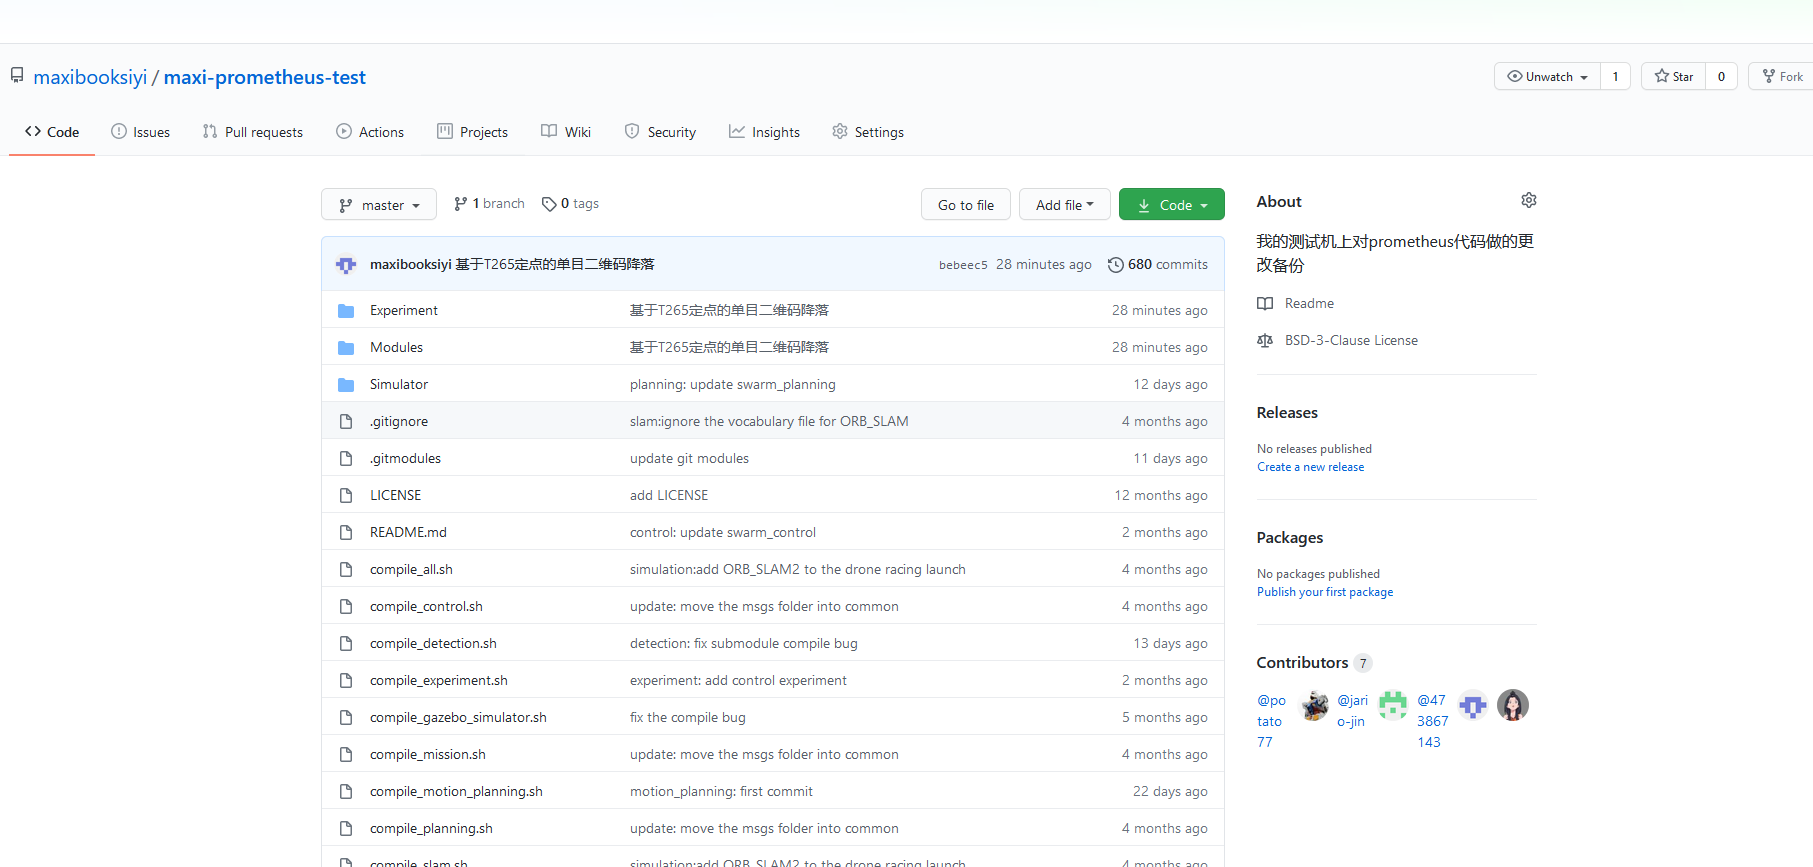Open purple pixel contributor avatar
Viewport: 1813px width, 867px height.
[1473, 705]
